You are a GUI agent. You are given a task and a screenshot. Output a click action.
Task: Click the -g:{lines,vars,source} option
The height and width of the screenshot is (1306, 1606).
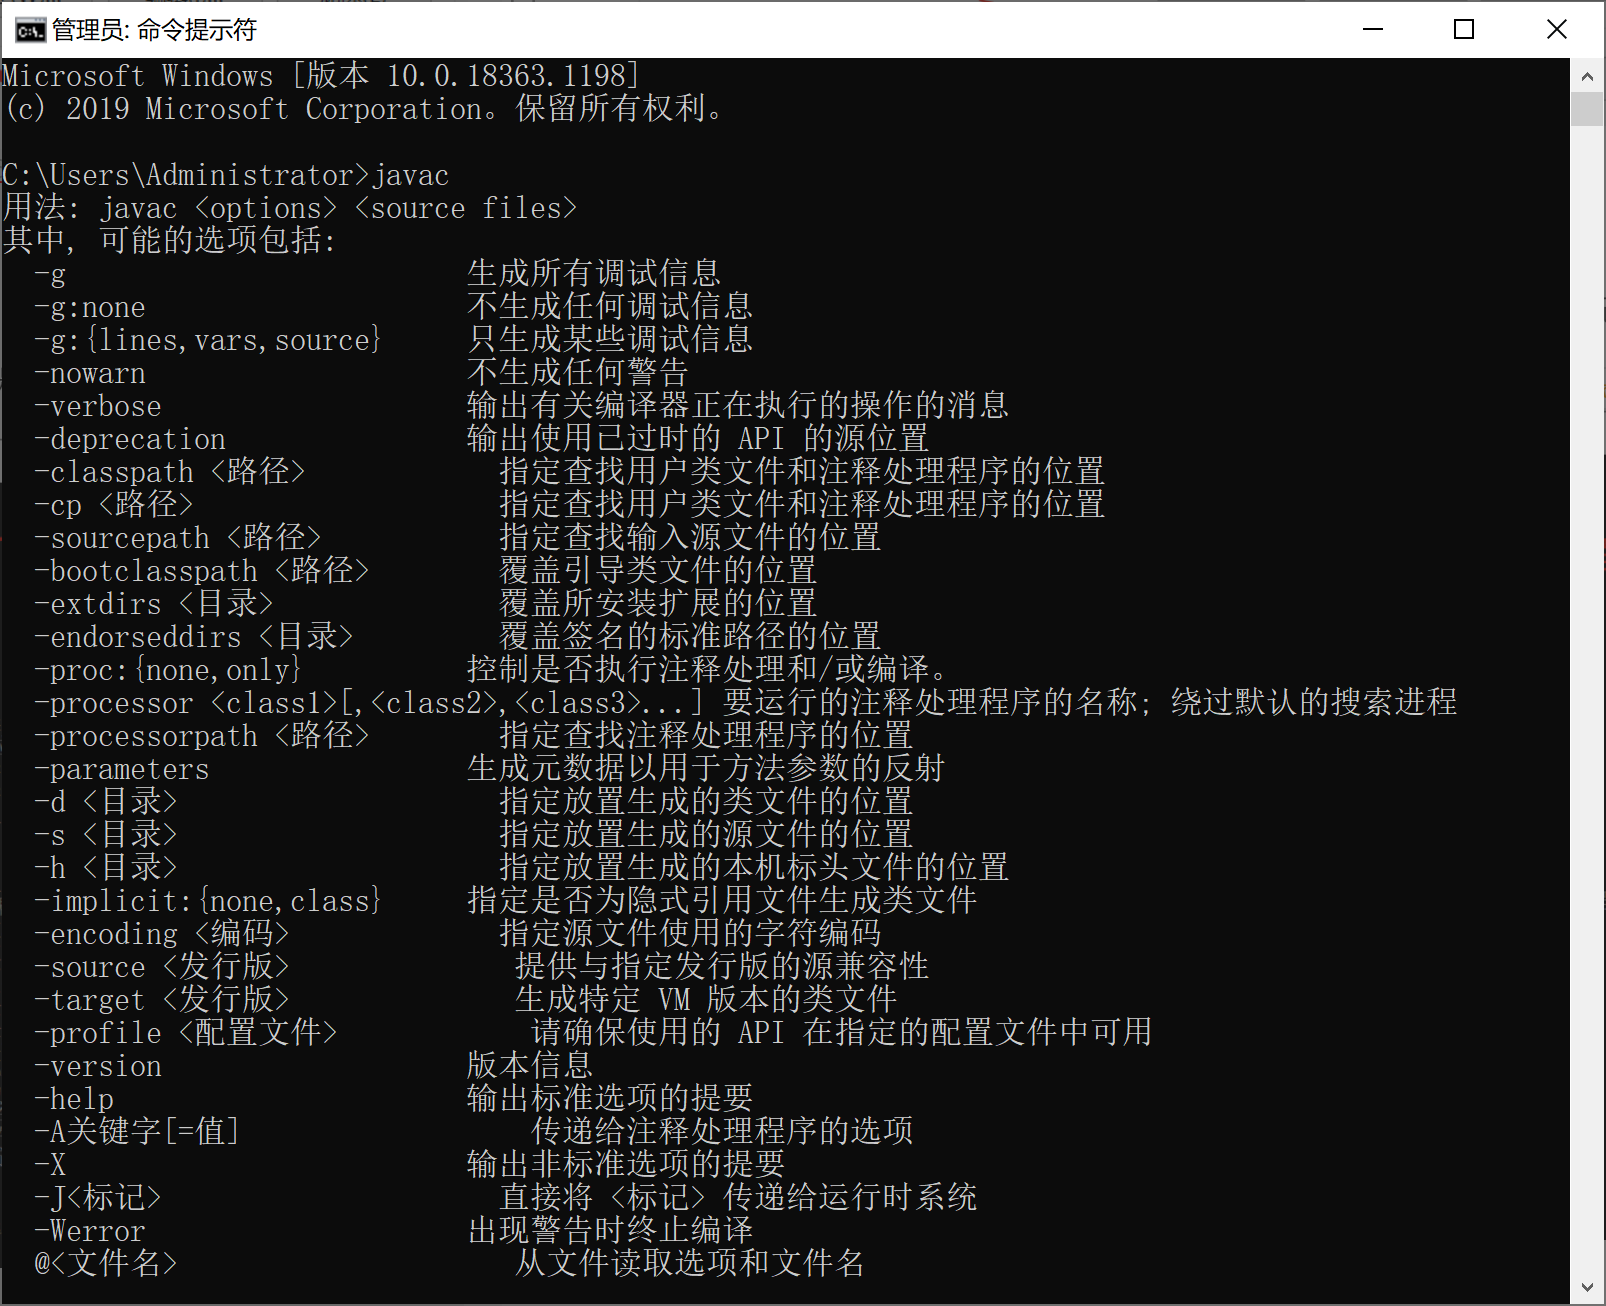click(208, 340)
